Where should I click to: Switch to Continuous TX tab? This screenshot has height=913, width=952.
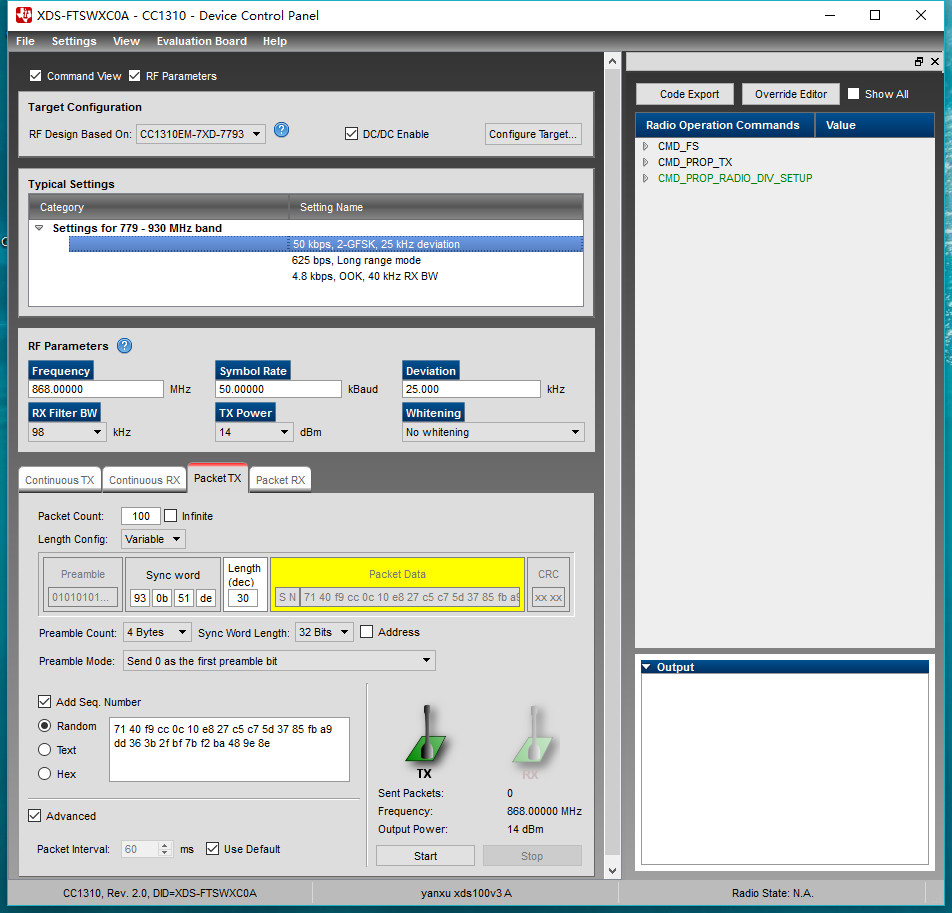pyautogui.click(x=60, y=480)
